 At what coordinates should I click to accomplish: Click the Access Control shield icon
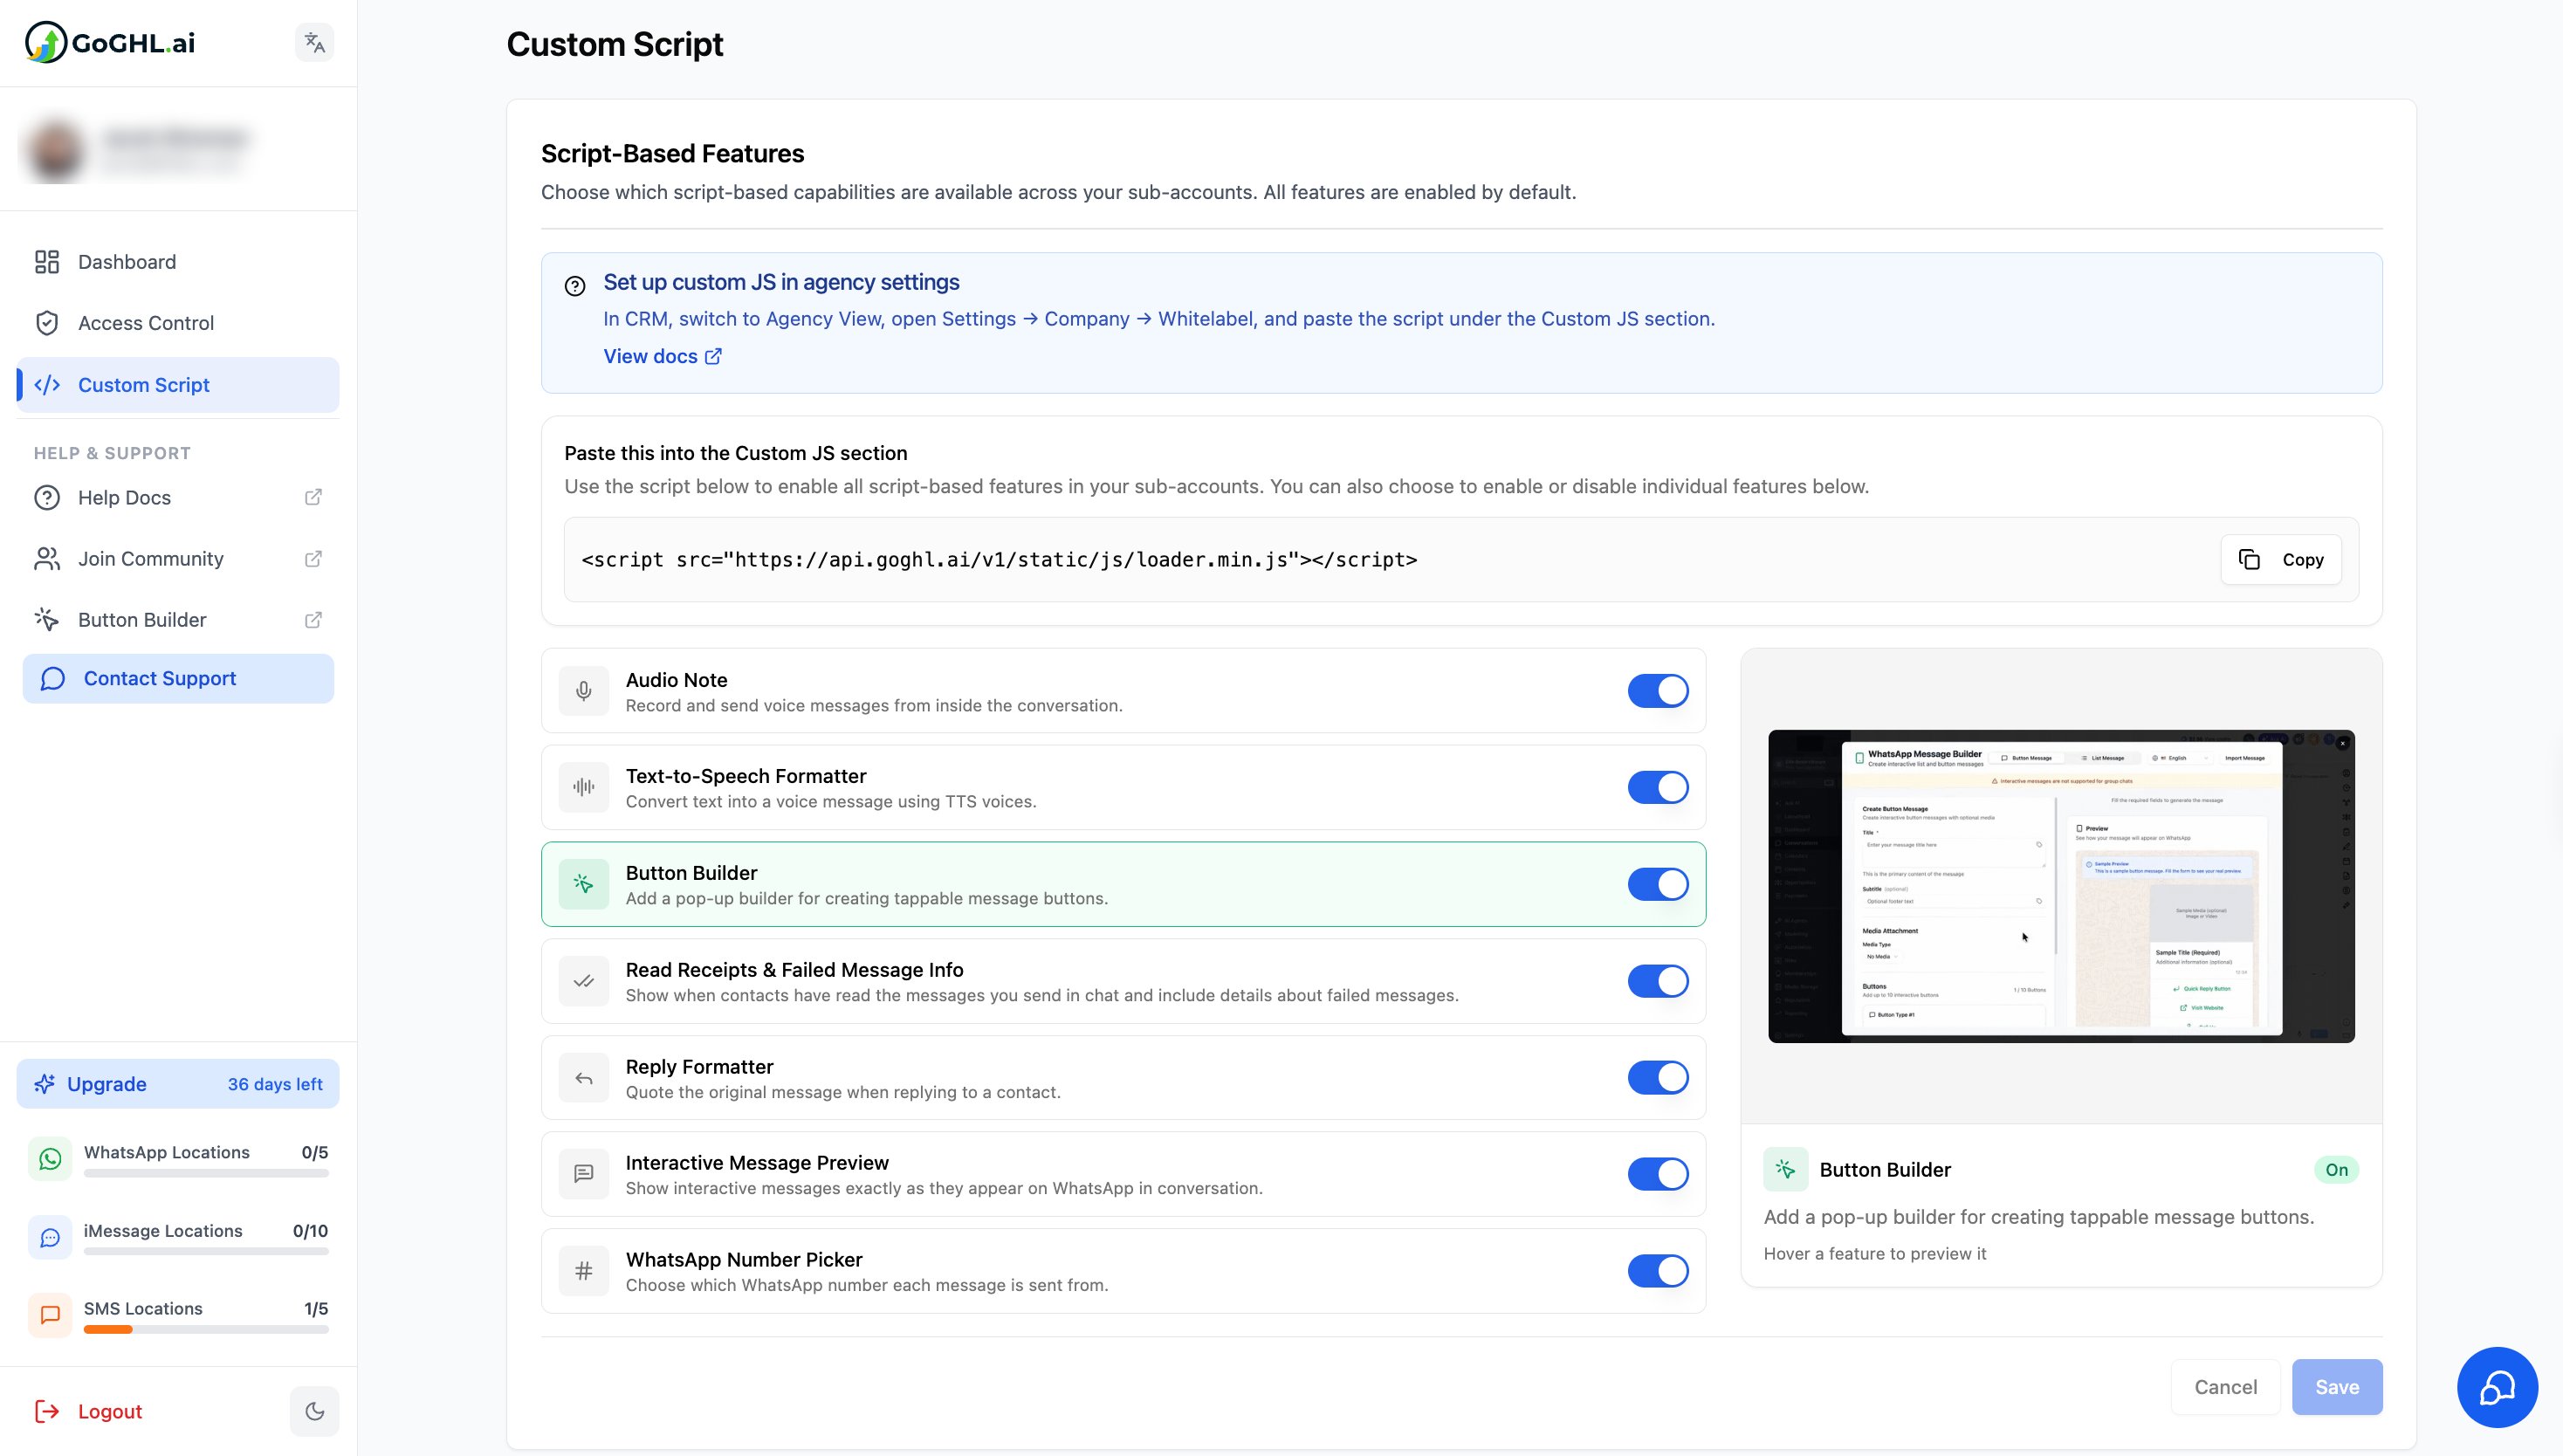pos(47,323)
